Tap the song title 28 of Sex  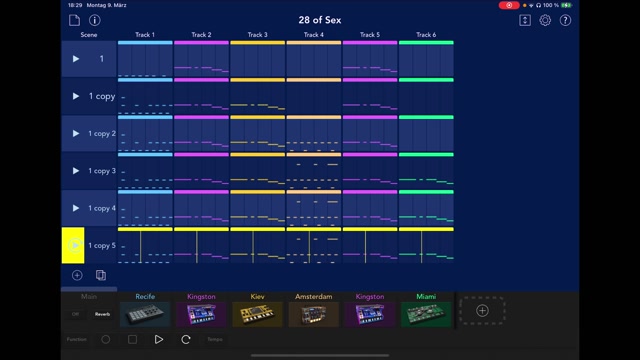[320, 20]
